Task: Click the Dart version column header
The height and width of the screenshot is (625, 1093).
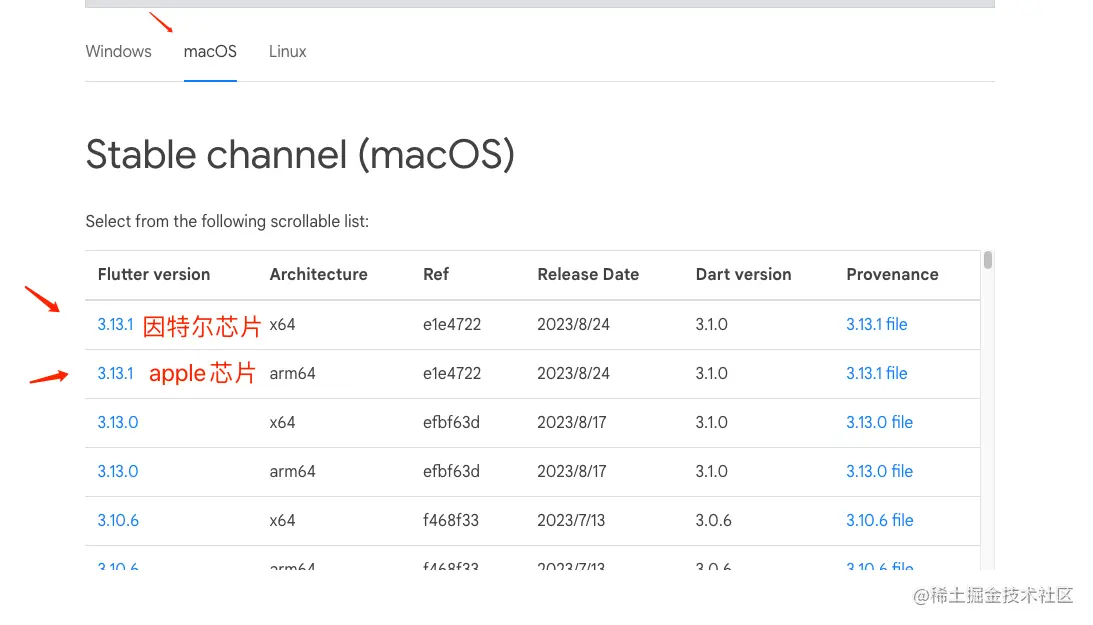Action: tap(743, 275)
